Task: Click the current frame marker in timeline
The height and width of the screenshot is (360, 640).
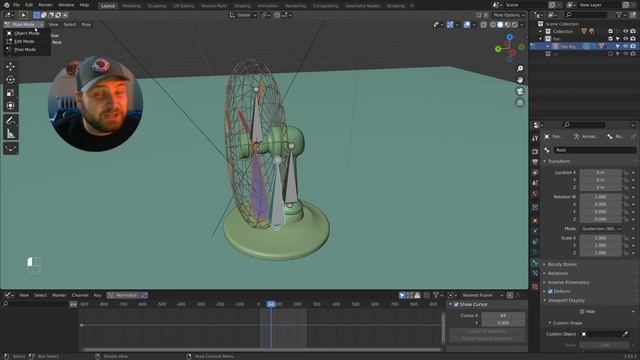Action: pos(271,304)
